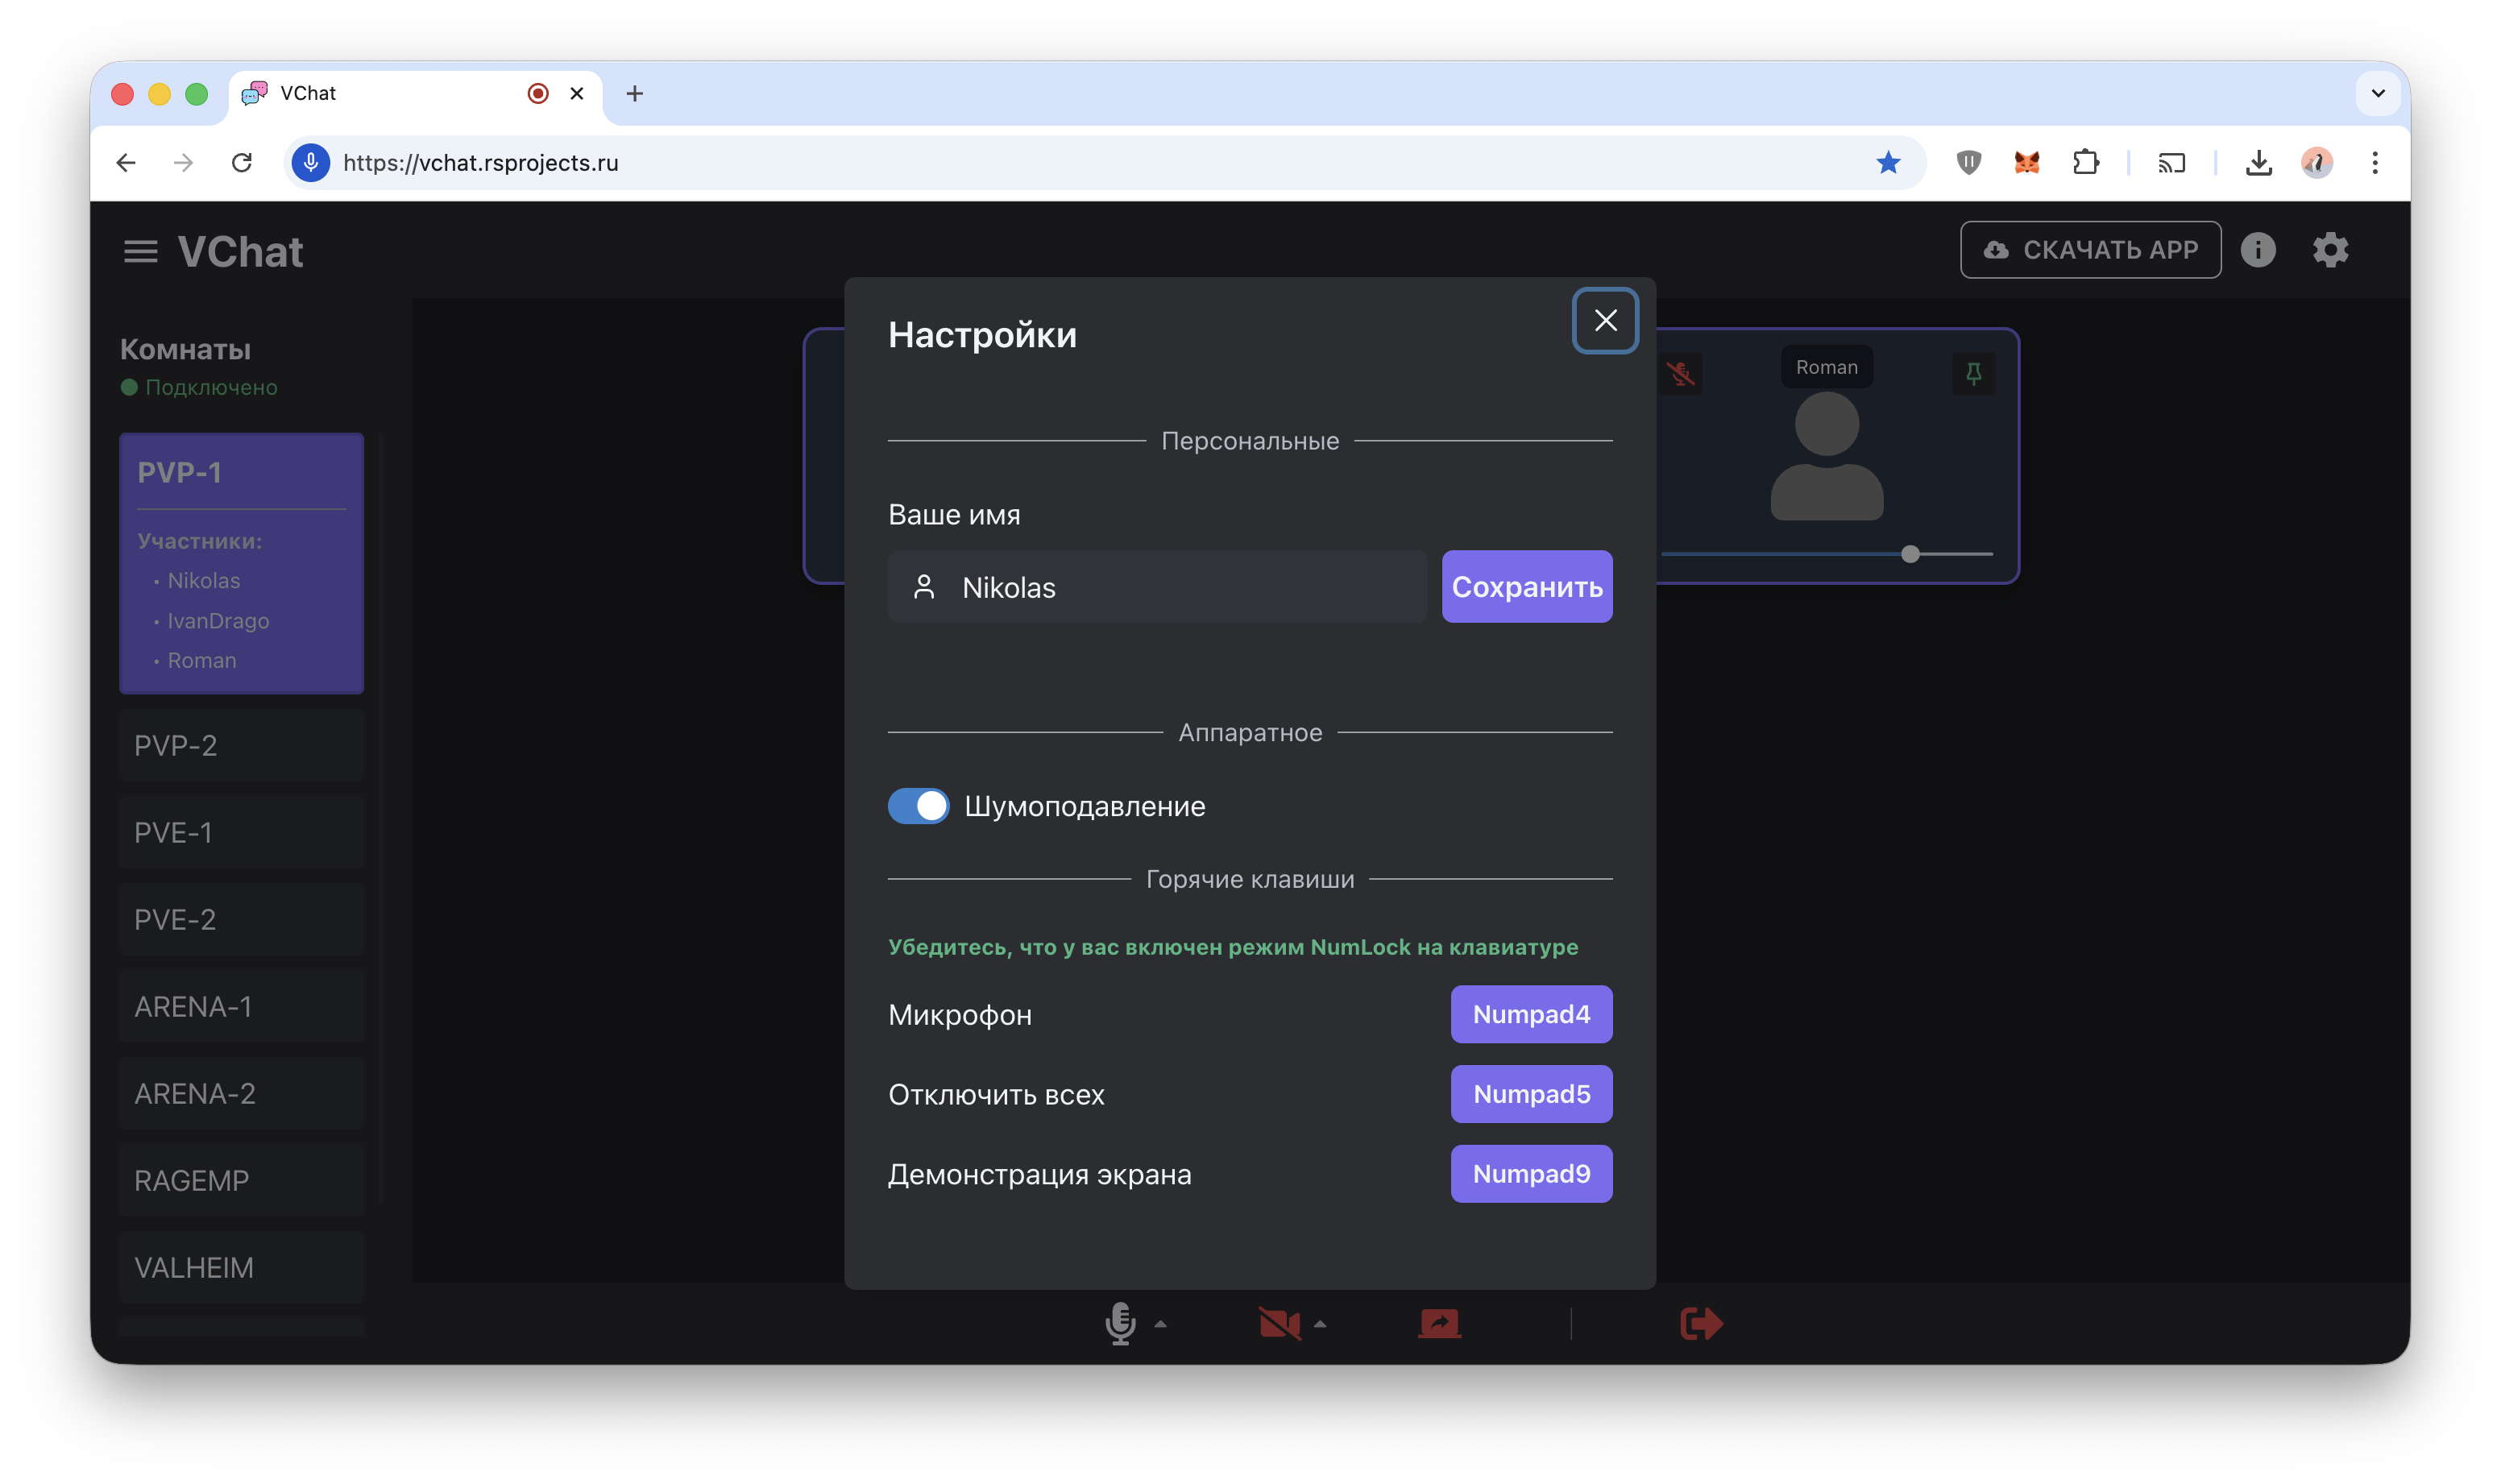Click the Сохранить button
Screen dimensions: 2501x1484
[x=1526, y=587]
